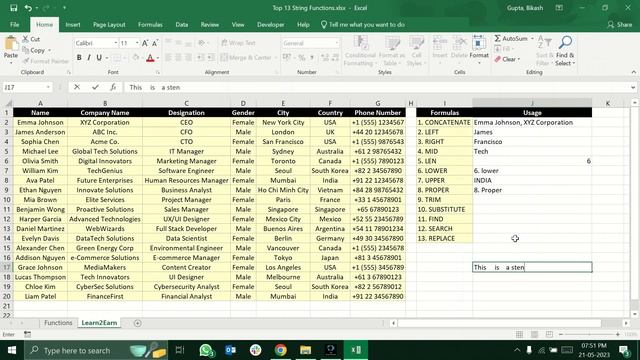Click the Copy icon
This screenshot has width=640, height=360.
(x=25, y=50)
